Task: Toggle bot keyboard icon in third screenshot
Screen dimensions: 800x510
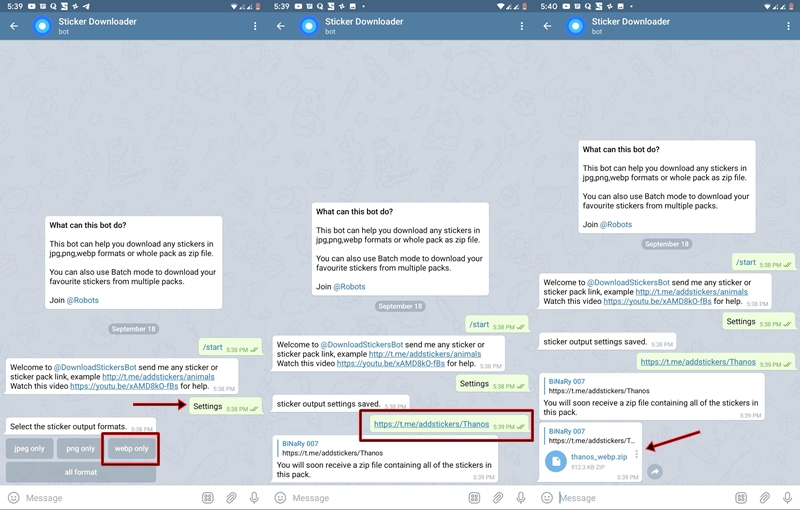Action: (x=741, y=498)
